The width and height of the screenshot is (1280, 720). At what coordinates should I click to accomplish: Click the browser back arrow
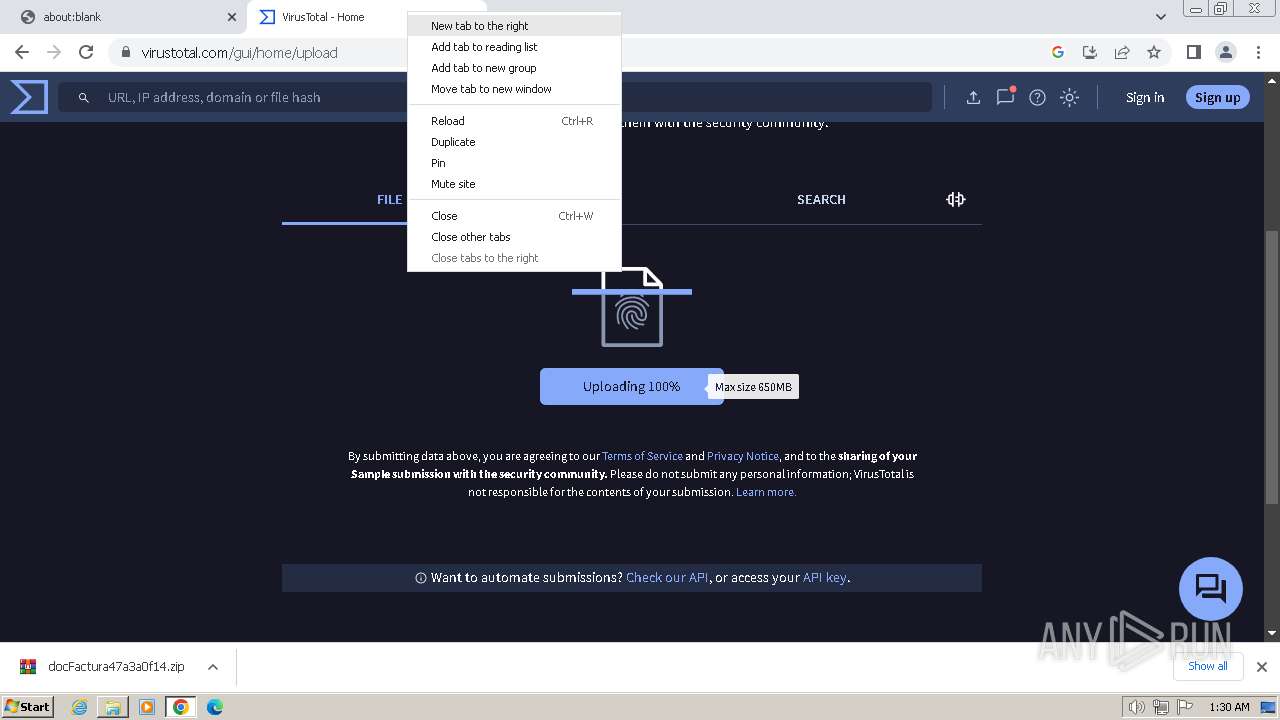click(22, 52)
